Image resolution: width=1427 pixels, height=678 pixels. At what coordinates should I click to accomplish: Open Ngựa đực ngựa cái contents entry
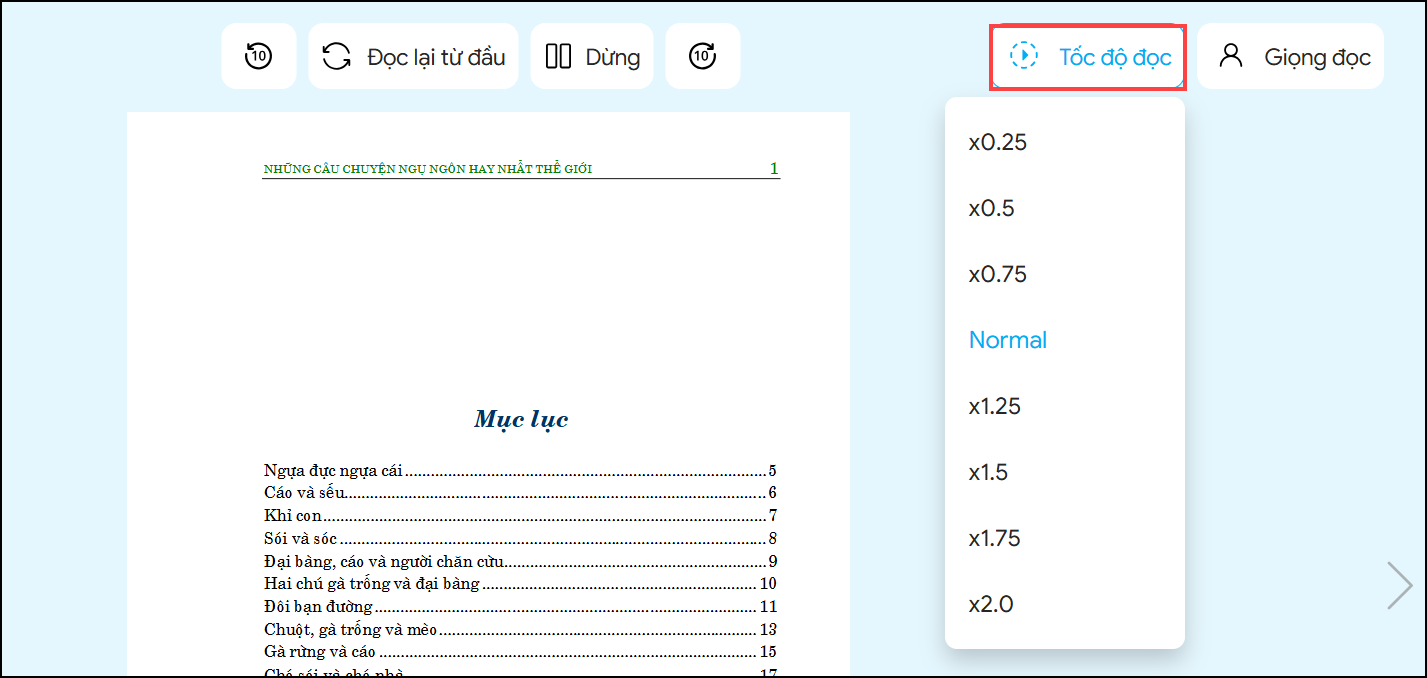[334, 470]
